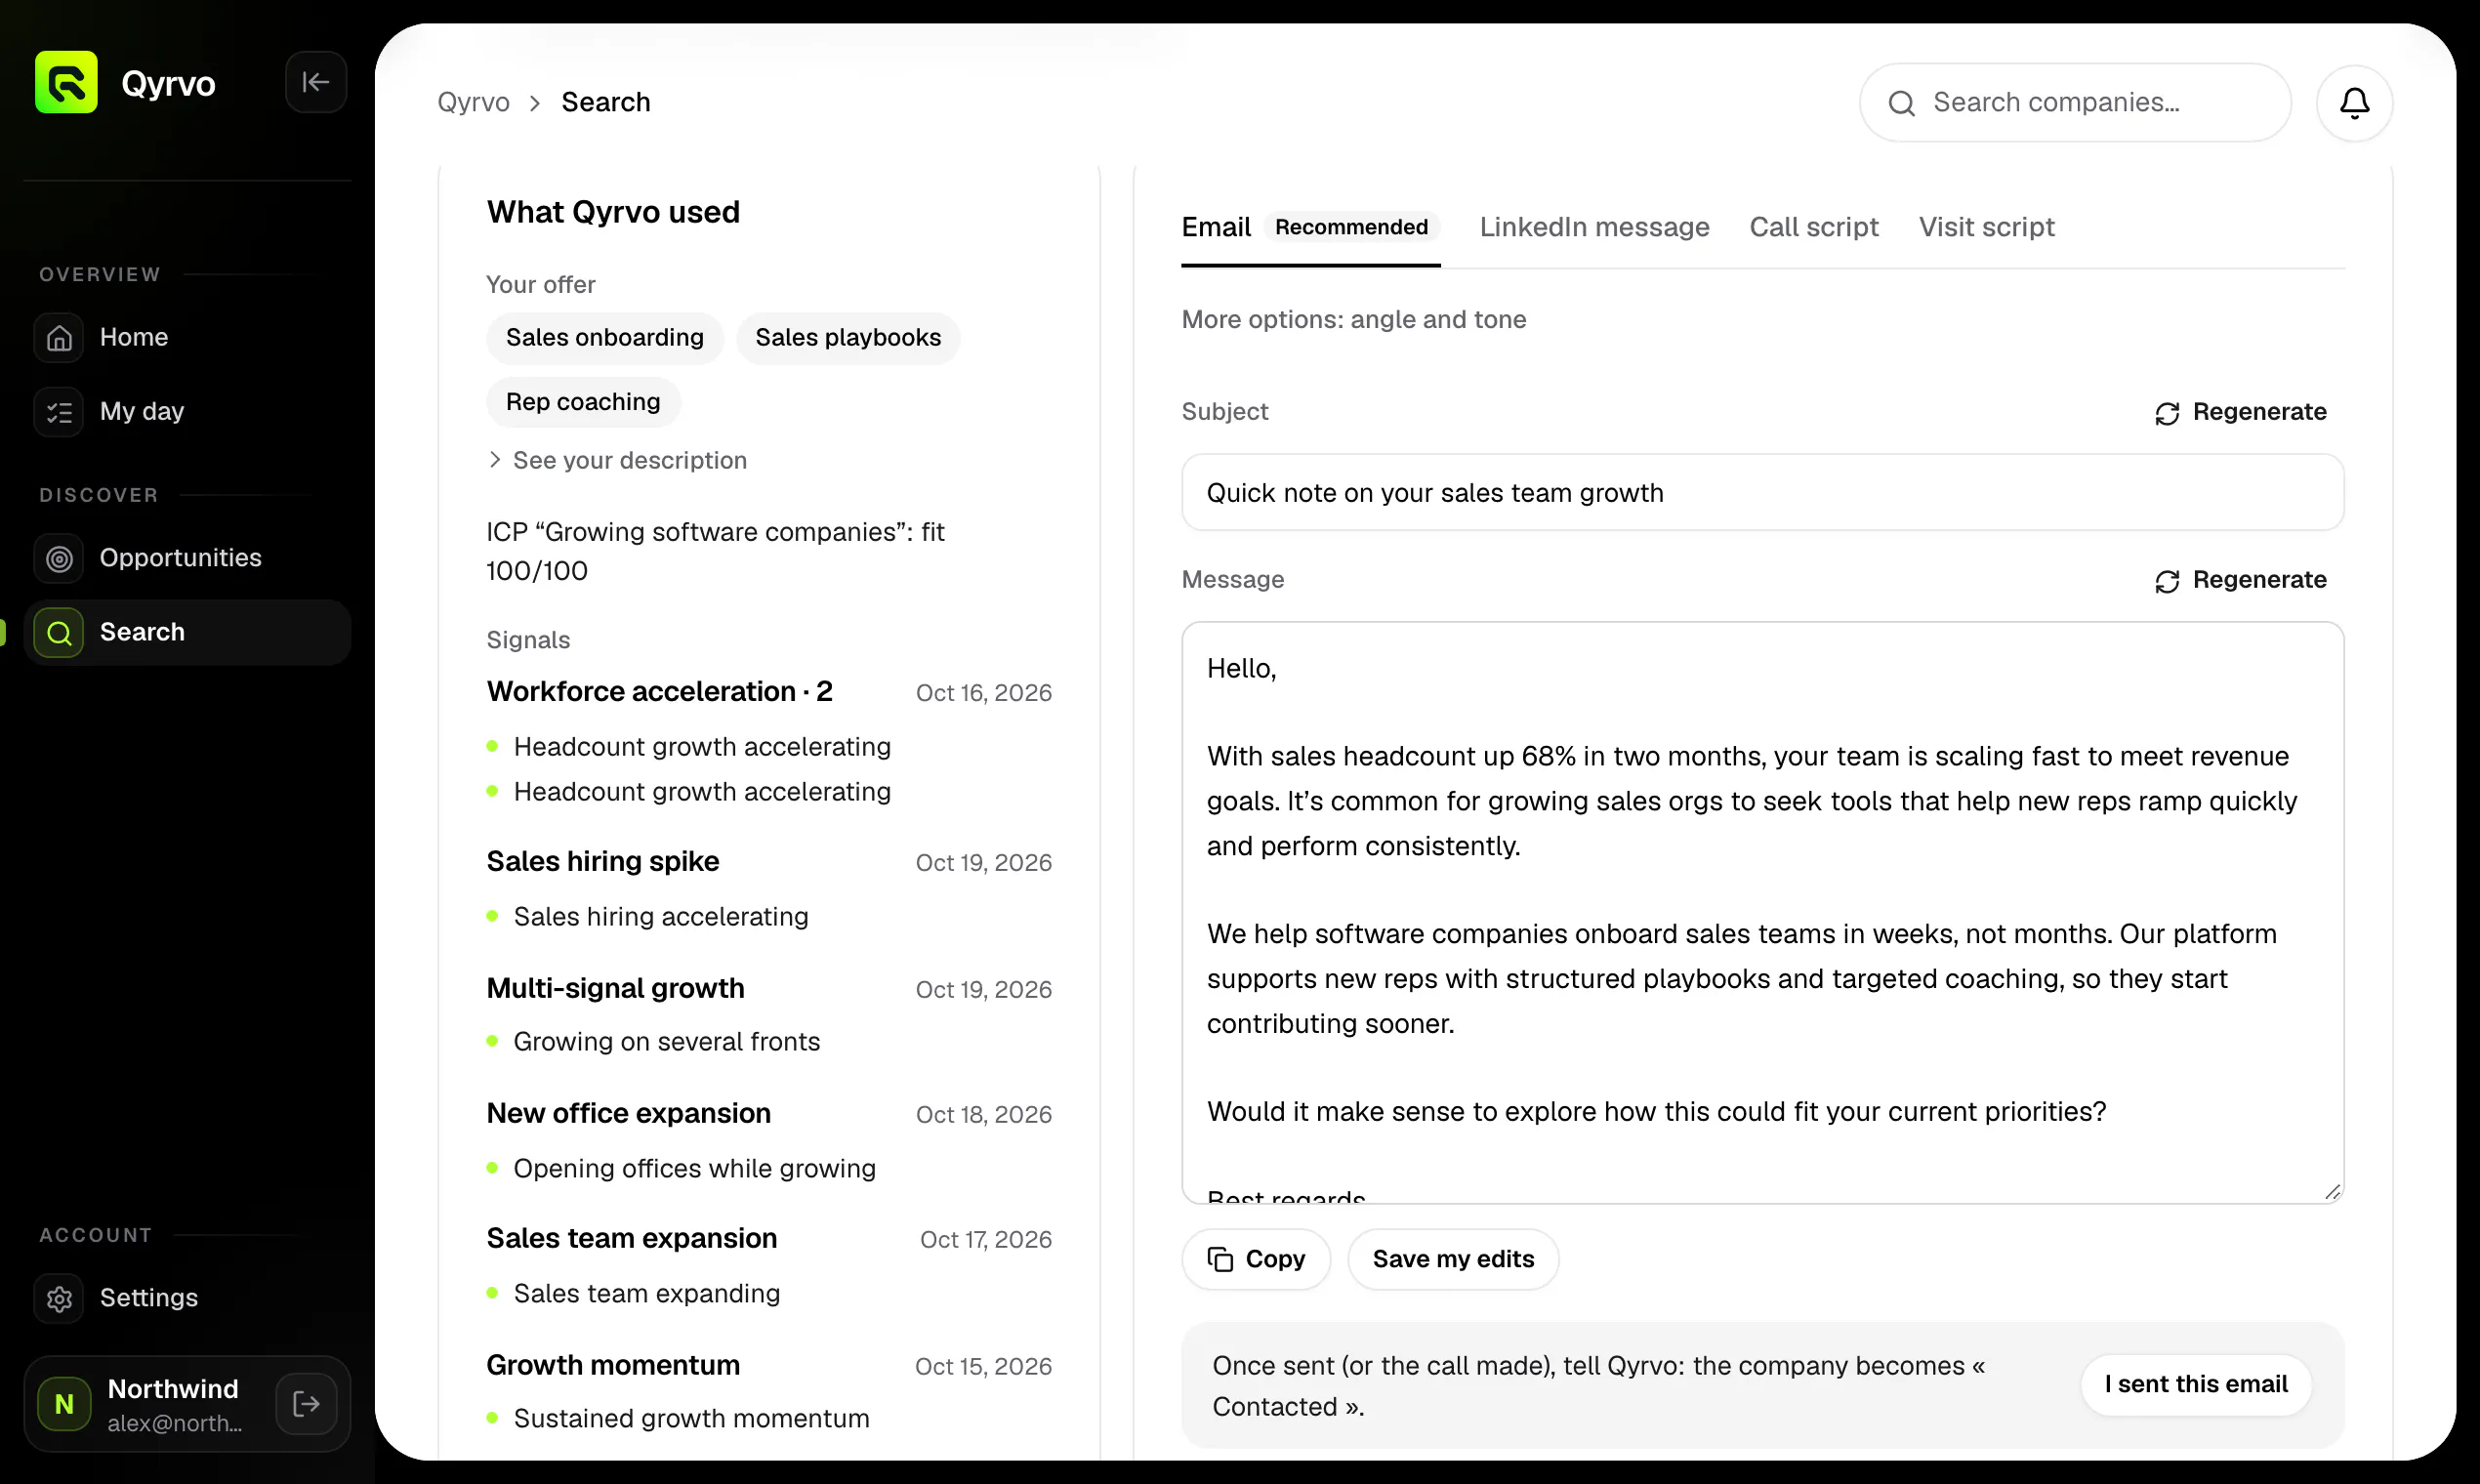2480x1484 pixels.
Task: Open the Visit script tab
Action: coord(1986,227)
